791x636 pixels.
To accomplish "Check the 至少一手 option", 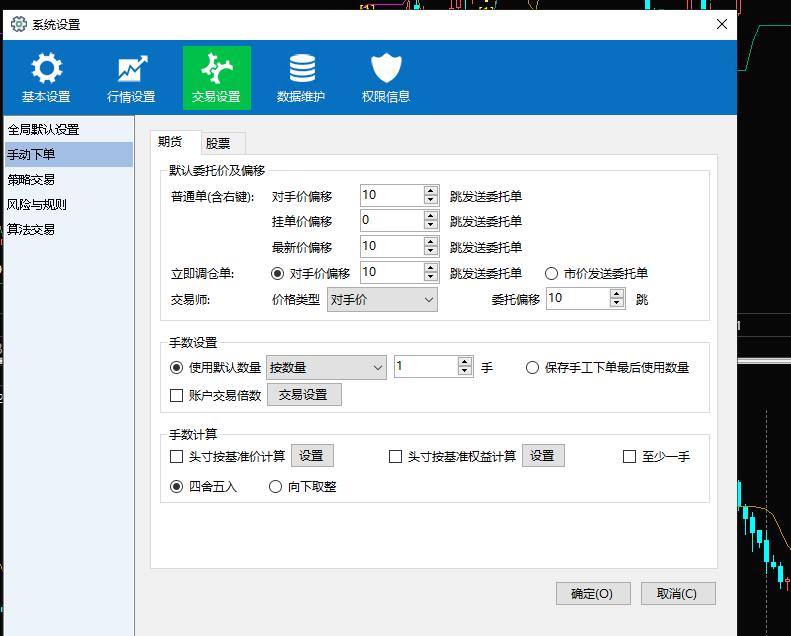I will click(x=629, y=456).
